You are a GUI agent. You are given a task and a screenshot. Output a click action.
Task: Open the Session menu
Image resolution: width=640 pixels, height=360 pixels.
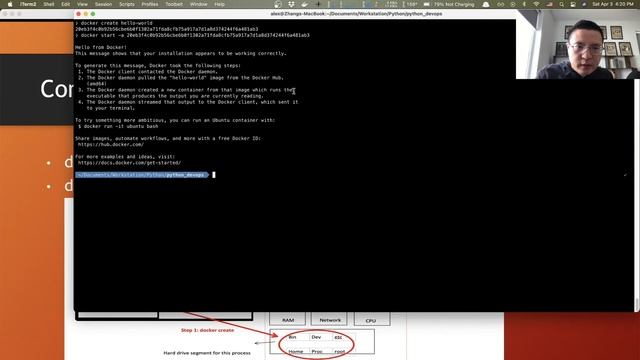[103, 4]
